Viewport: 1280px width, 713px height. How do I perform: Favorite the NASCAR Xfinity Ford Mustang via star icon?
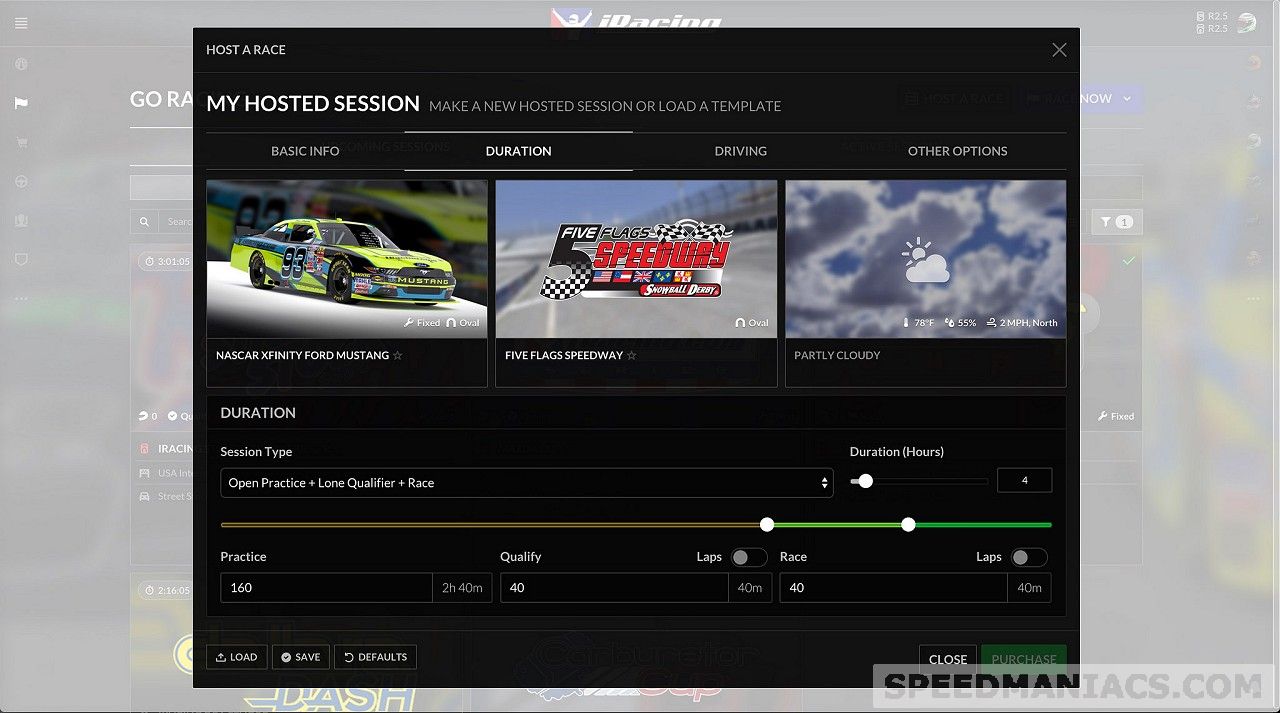[397, 355]
